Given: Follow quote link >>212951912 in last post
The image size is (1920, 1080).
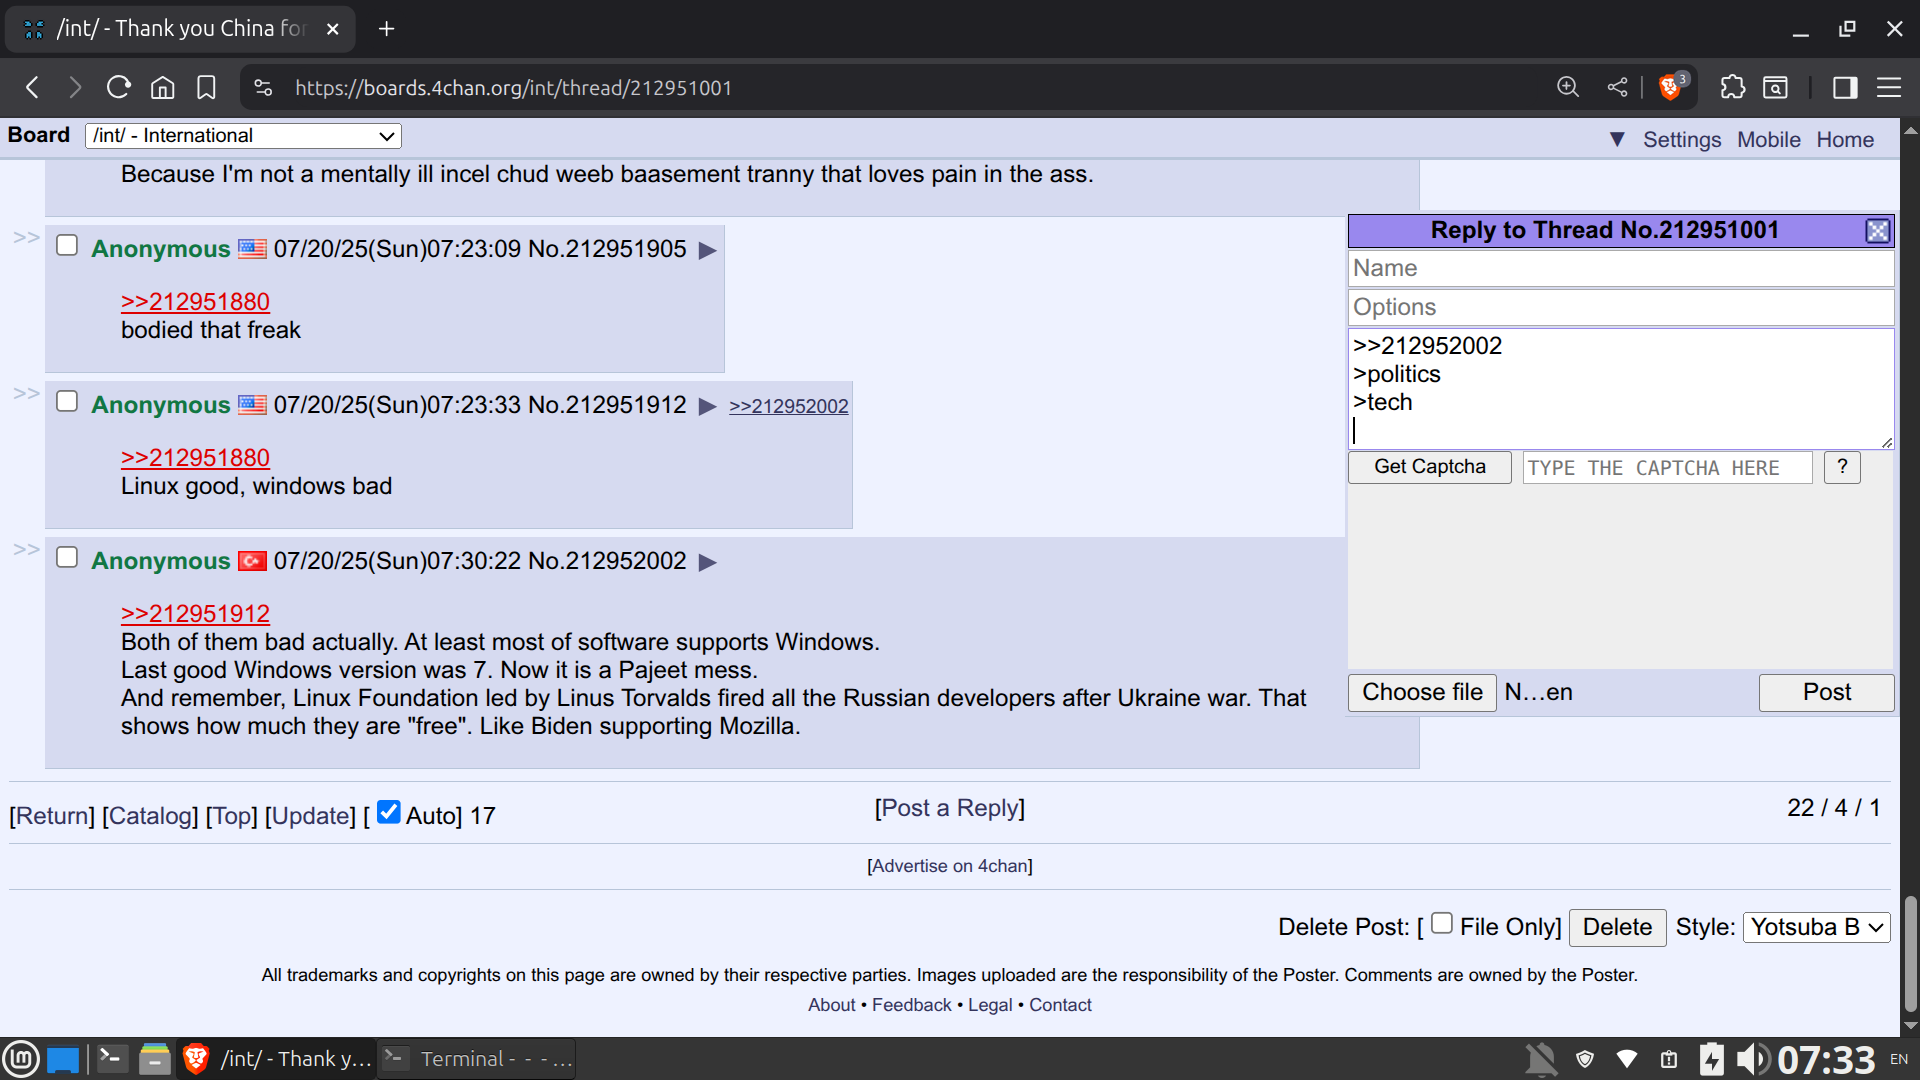Looking at the screenshot, I should pos(195,614).
